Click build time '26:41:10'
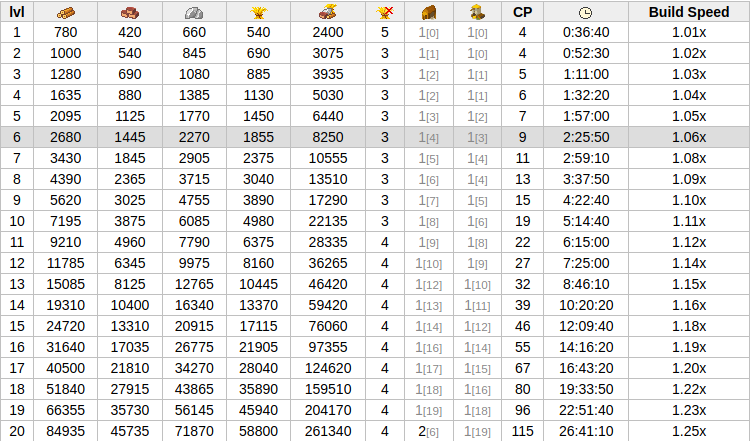Viewport: 752px width, 441px height. (586, 431)
